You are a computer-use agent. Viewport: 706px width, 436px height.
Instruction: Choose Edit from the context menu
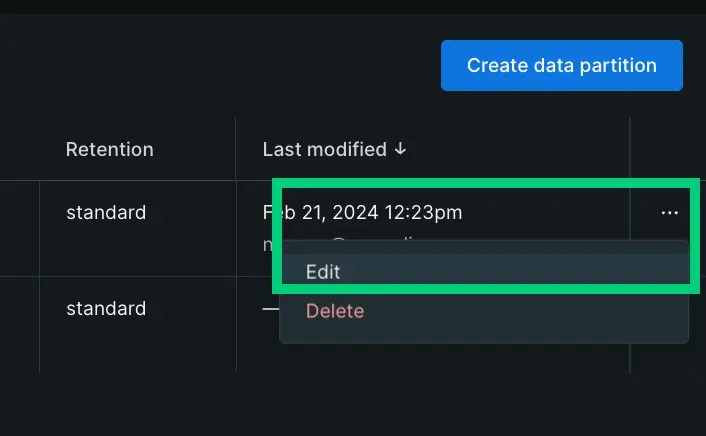tap(324, 271)
